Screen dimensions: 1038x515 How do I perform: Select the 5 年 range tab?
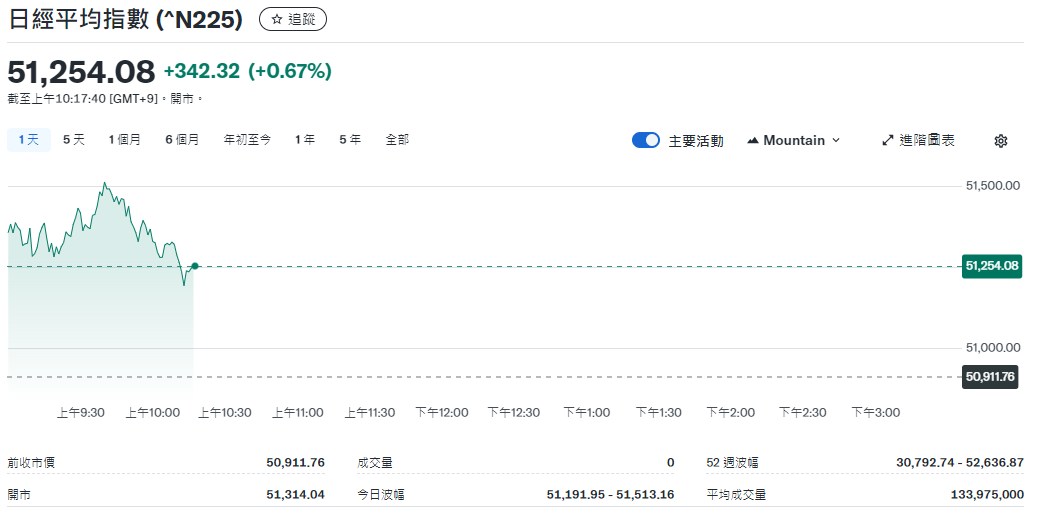[x=350, y=140]
